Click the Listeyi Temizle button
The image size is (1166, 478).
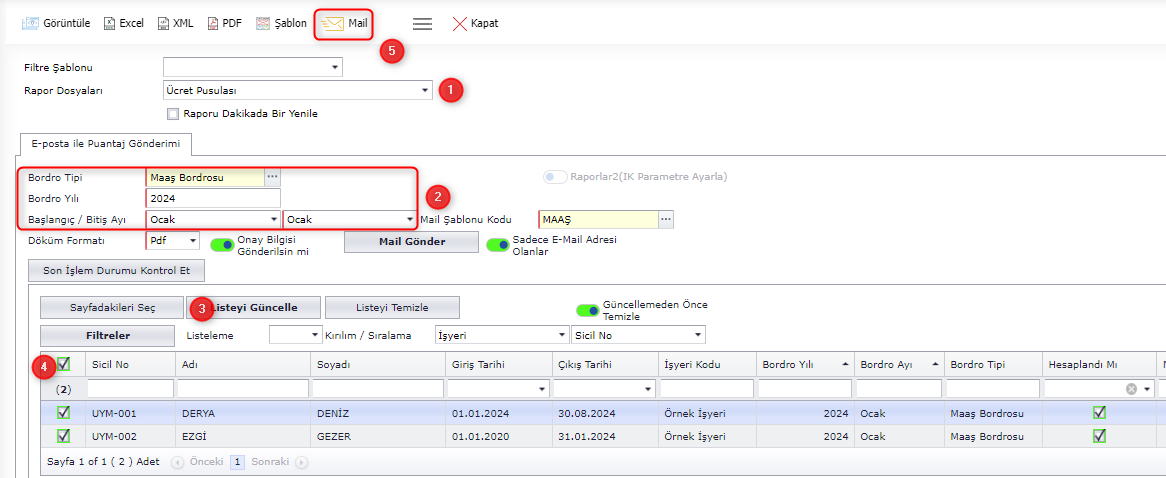(x=393, y=307)
